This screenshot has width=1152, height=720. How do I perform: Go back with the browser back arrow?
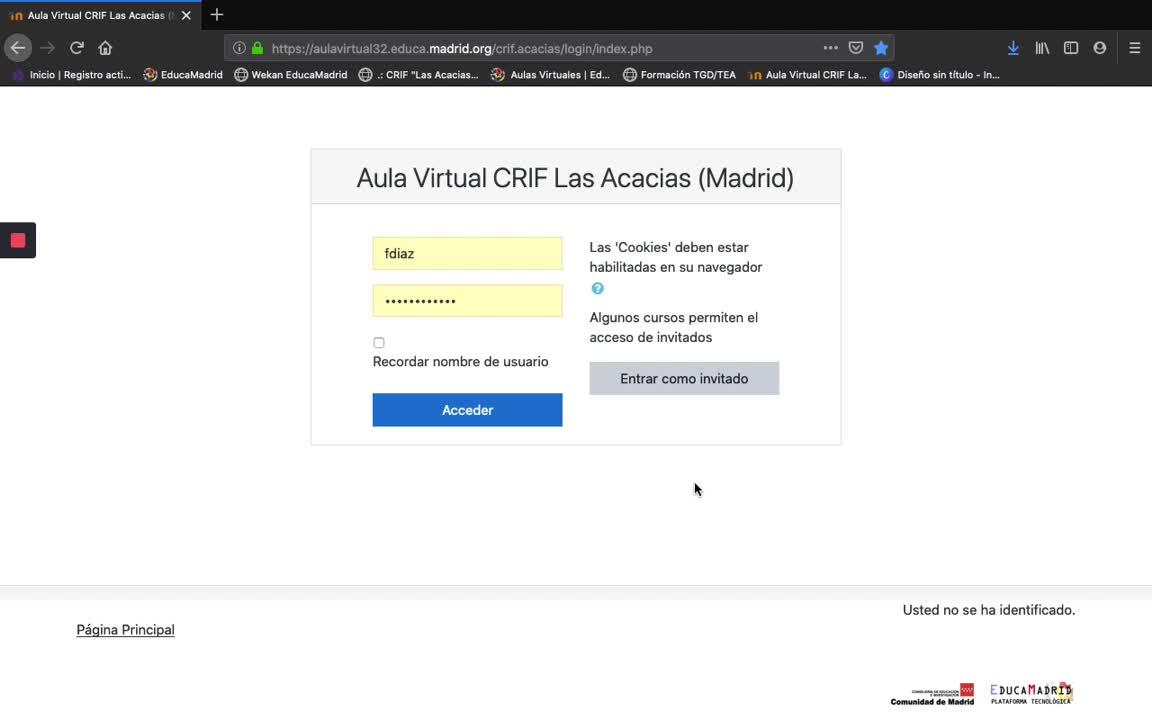tap(18, 48)
